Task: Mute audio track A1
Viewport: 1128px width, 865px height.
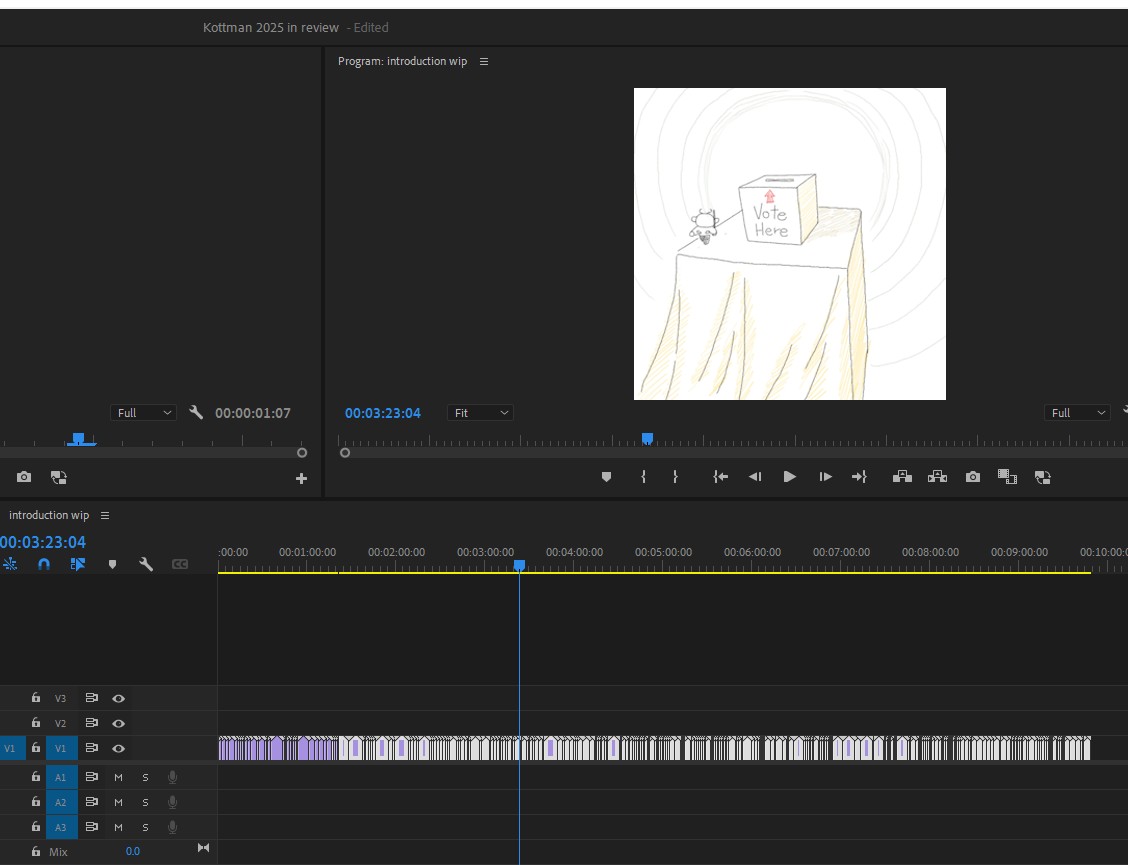Action: coord(118,777)
